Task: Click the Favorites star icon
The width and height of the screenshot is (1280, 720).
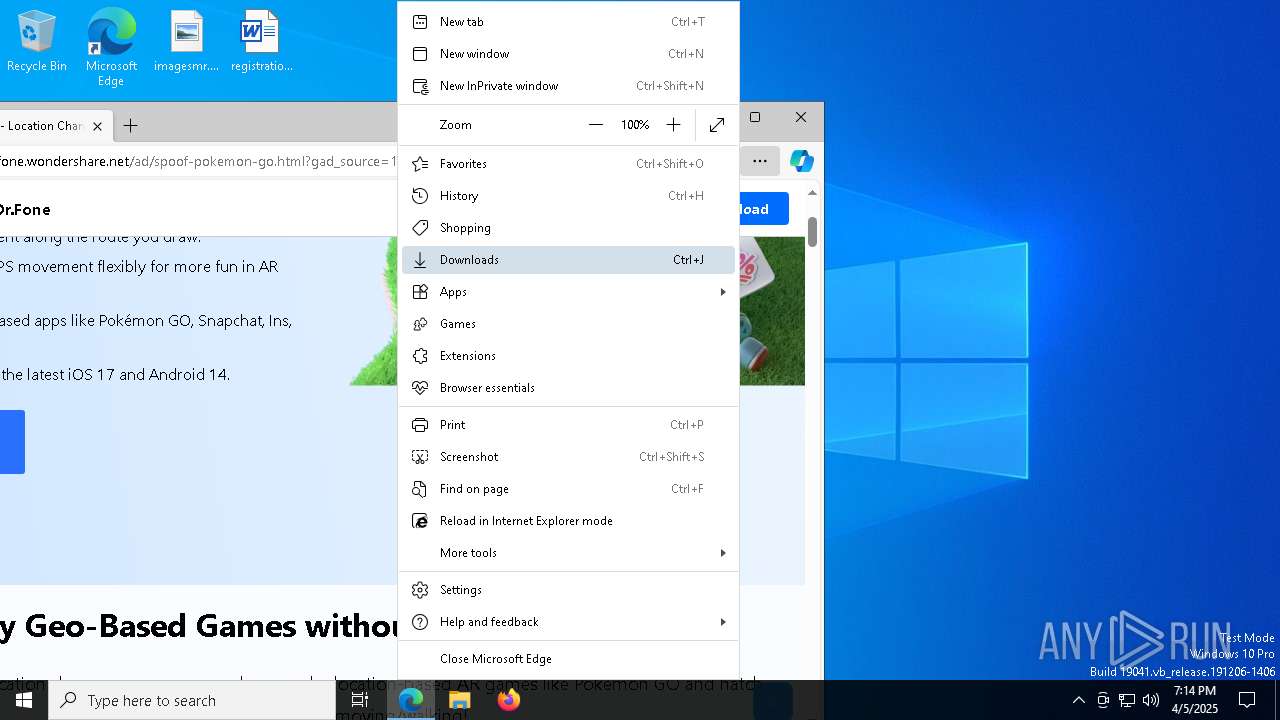Action: coord(420,164)
